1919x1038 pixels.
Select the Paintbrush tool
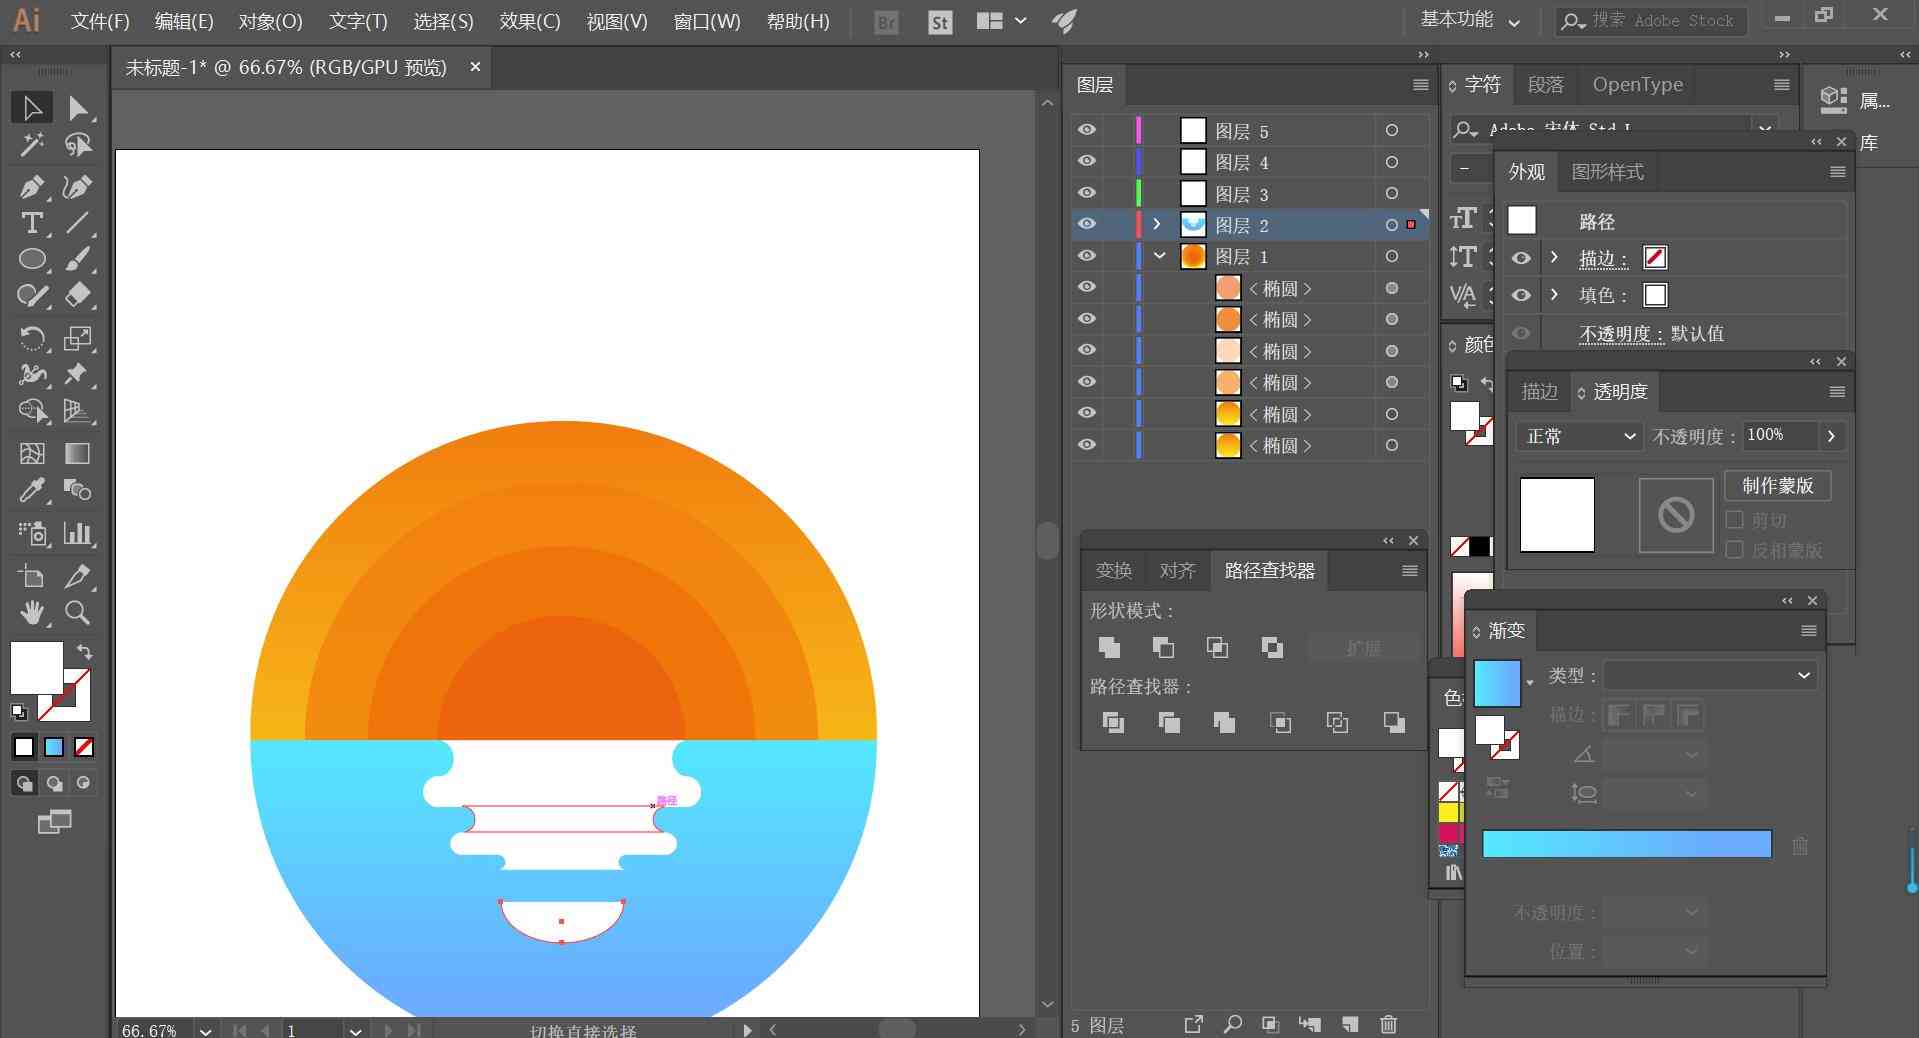[78, 259]
